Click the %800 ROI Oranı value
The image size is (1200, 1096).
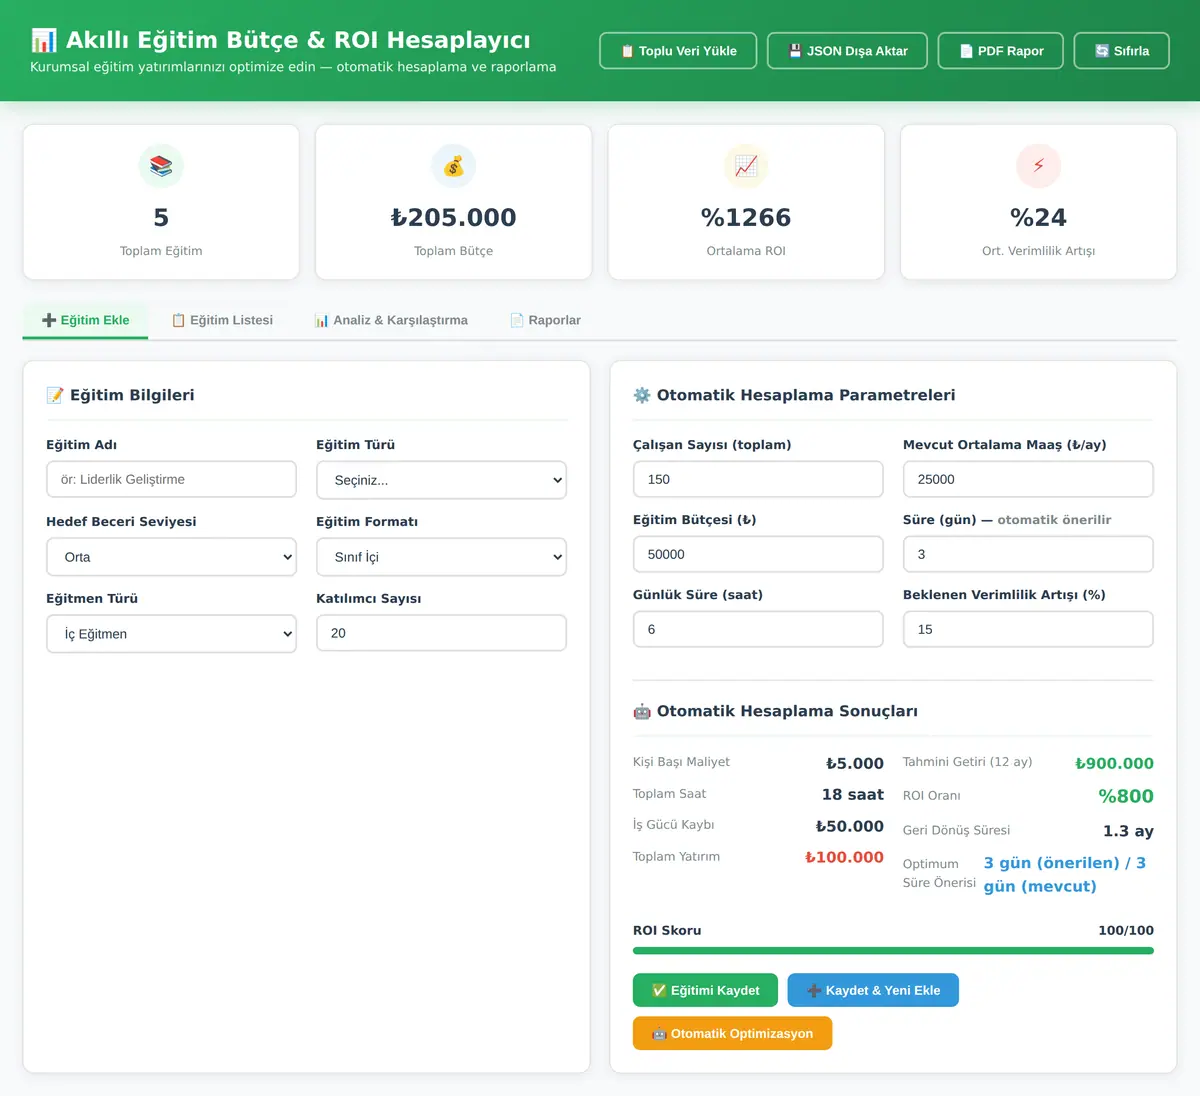1126,796
